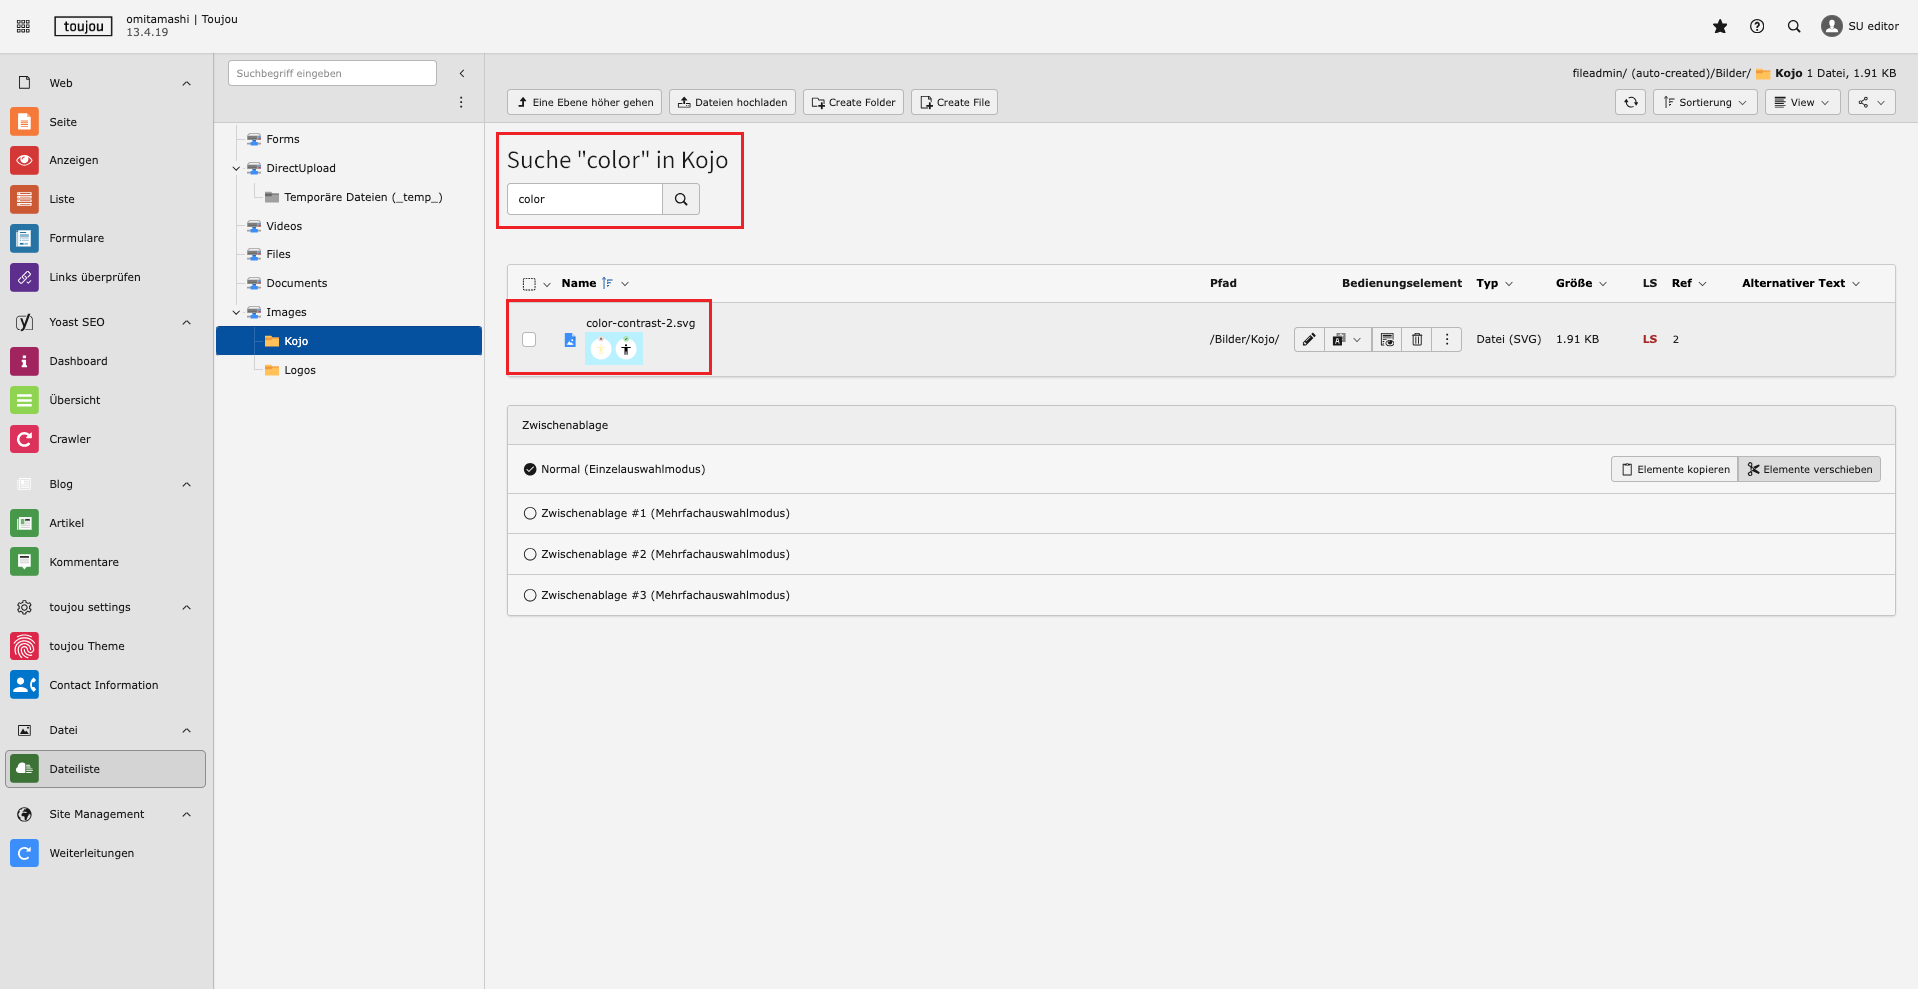Click the Create Folder button
Viewport: 1918px width, 989px height.
point(853,102)
